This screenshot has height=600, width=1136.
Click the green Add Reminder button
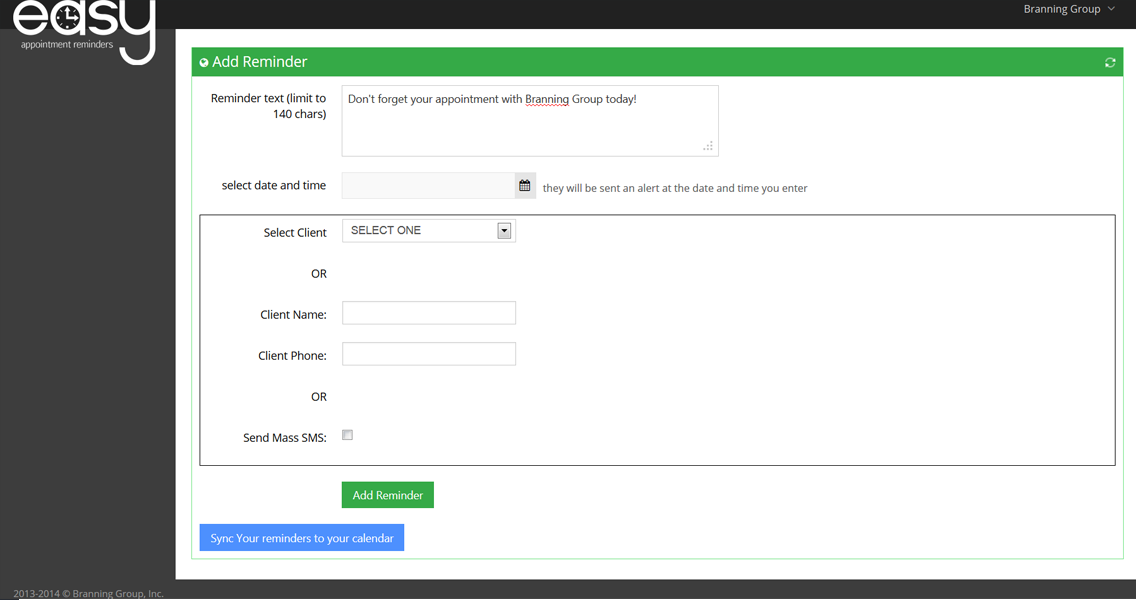pyautogui.click(x=388, y=495)
